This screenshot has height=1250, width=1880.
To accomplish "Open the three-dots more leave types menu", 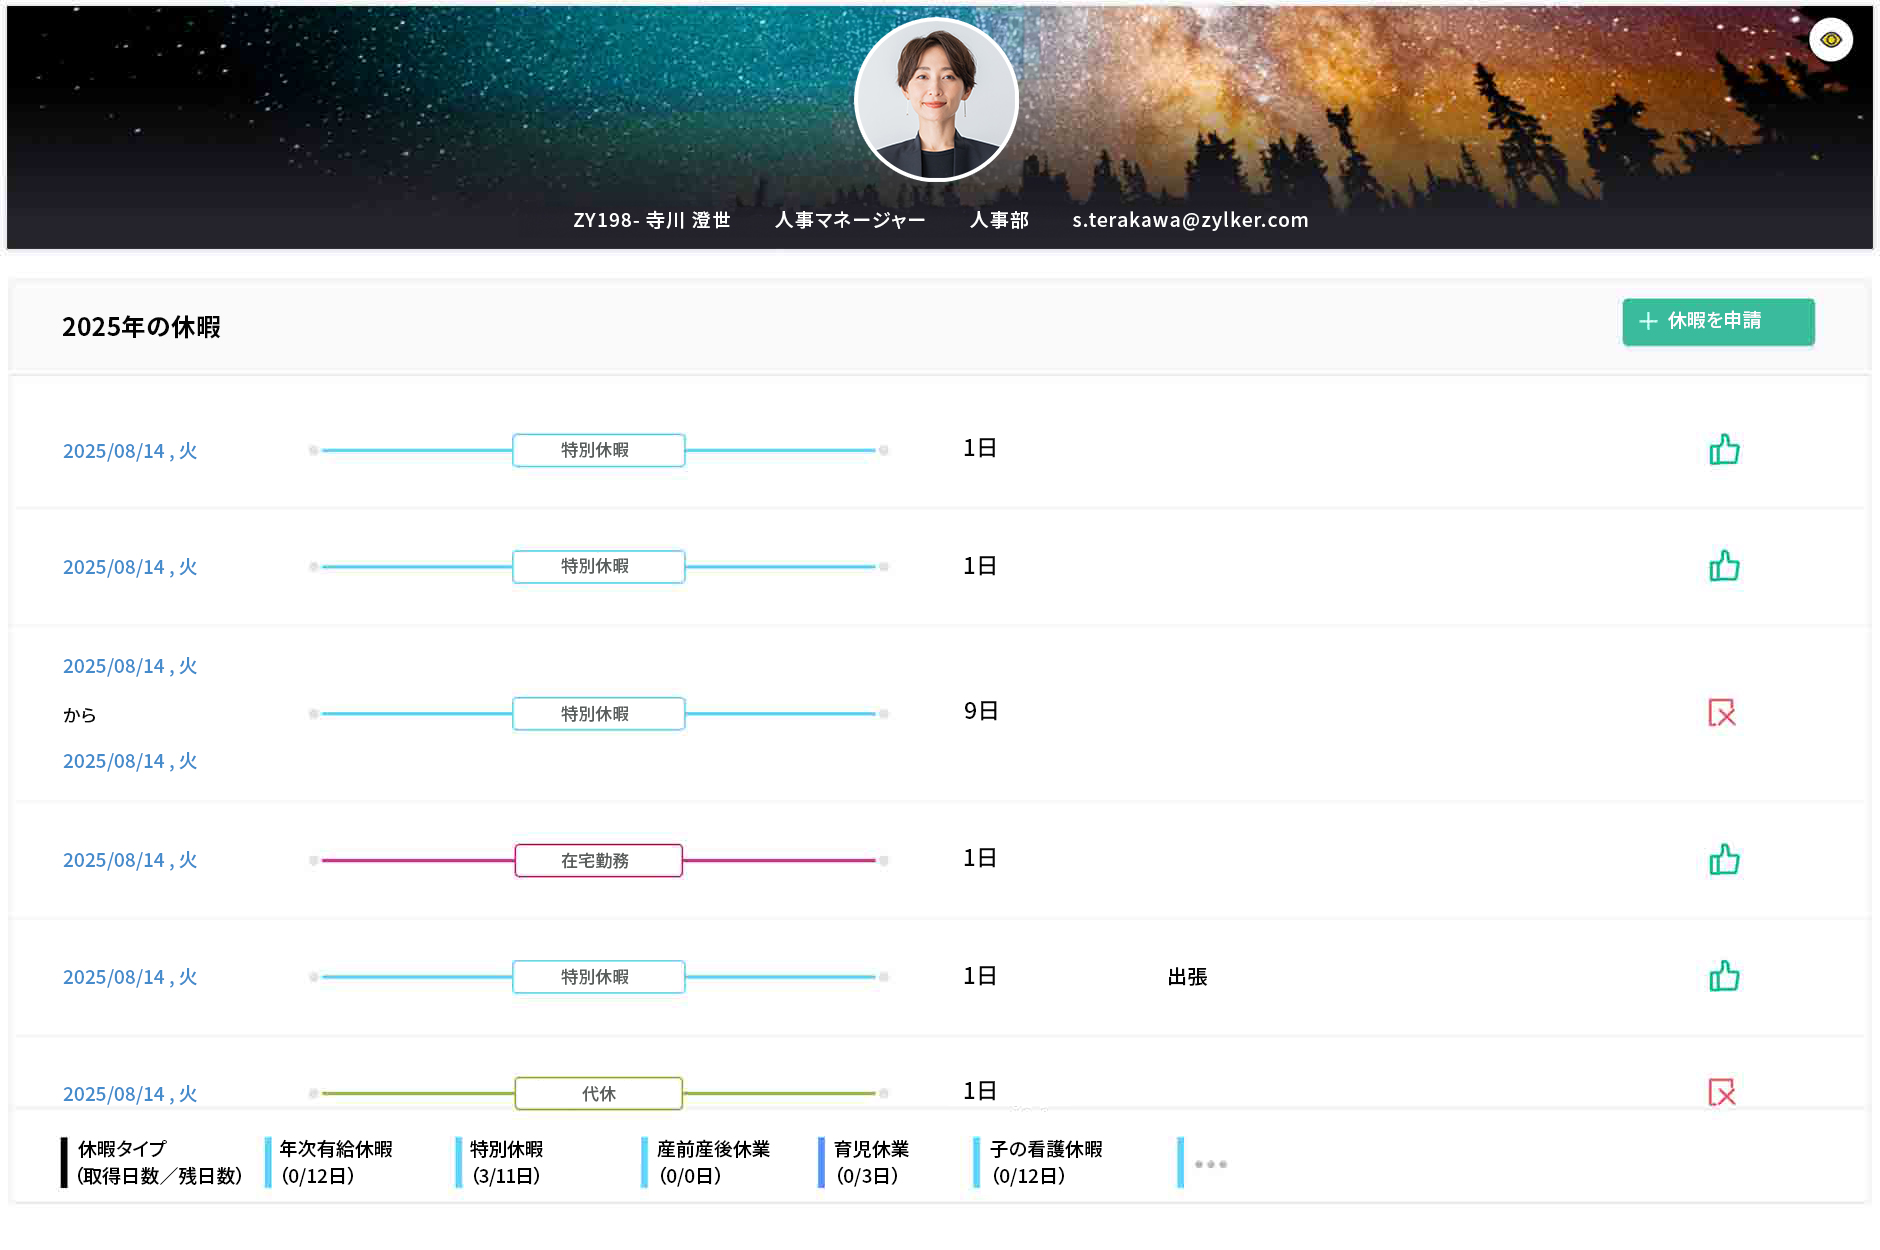I will pyautogui.click(x=1210, y=1164).
